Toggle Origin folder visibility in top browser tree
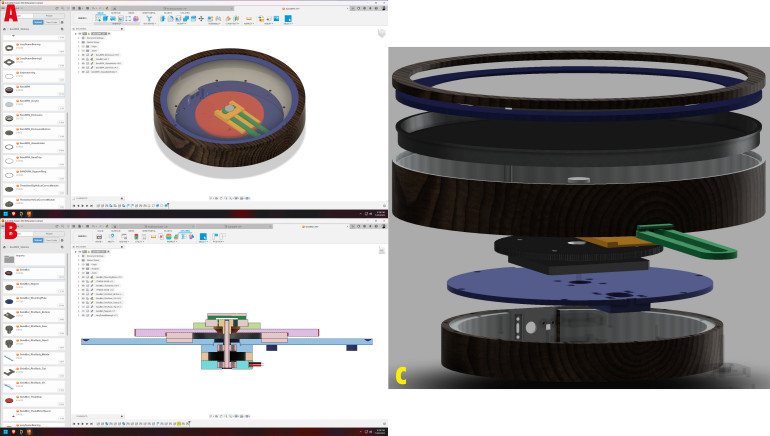Screen dimensions: 770x436 pos(86,45)
